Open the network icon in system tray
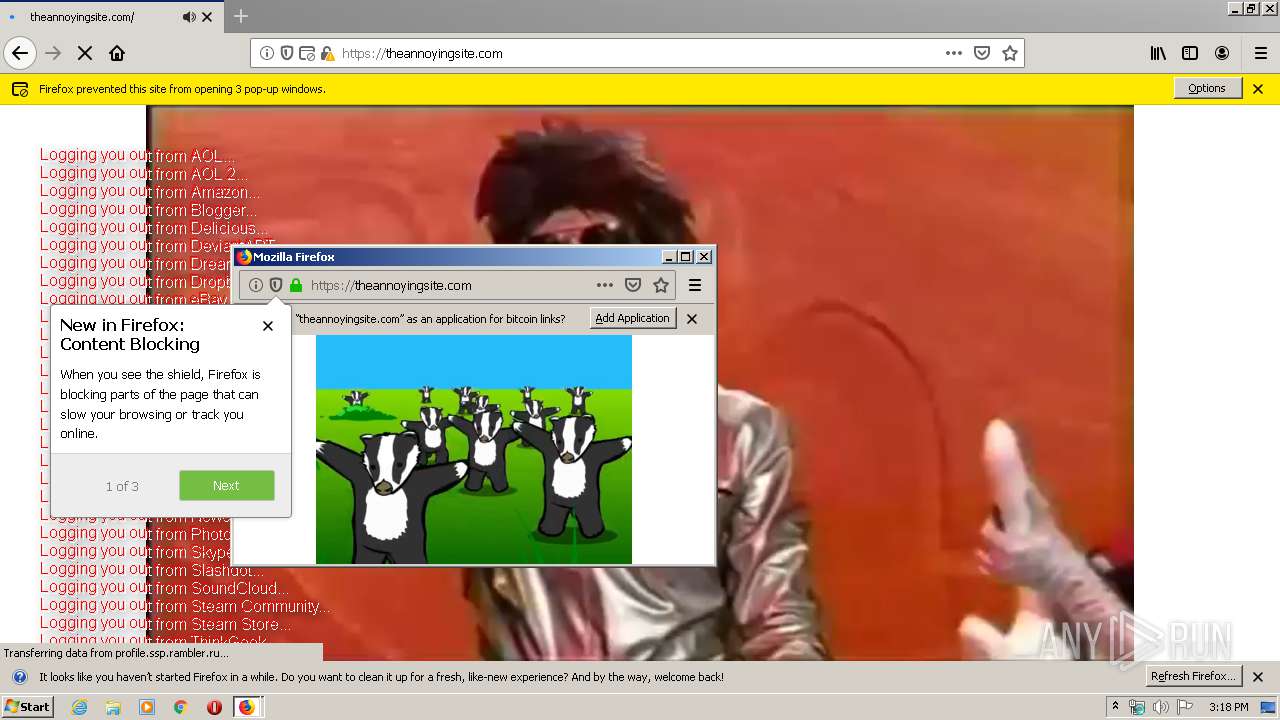1280x720 pixels. click(1137, 707)
